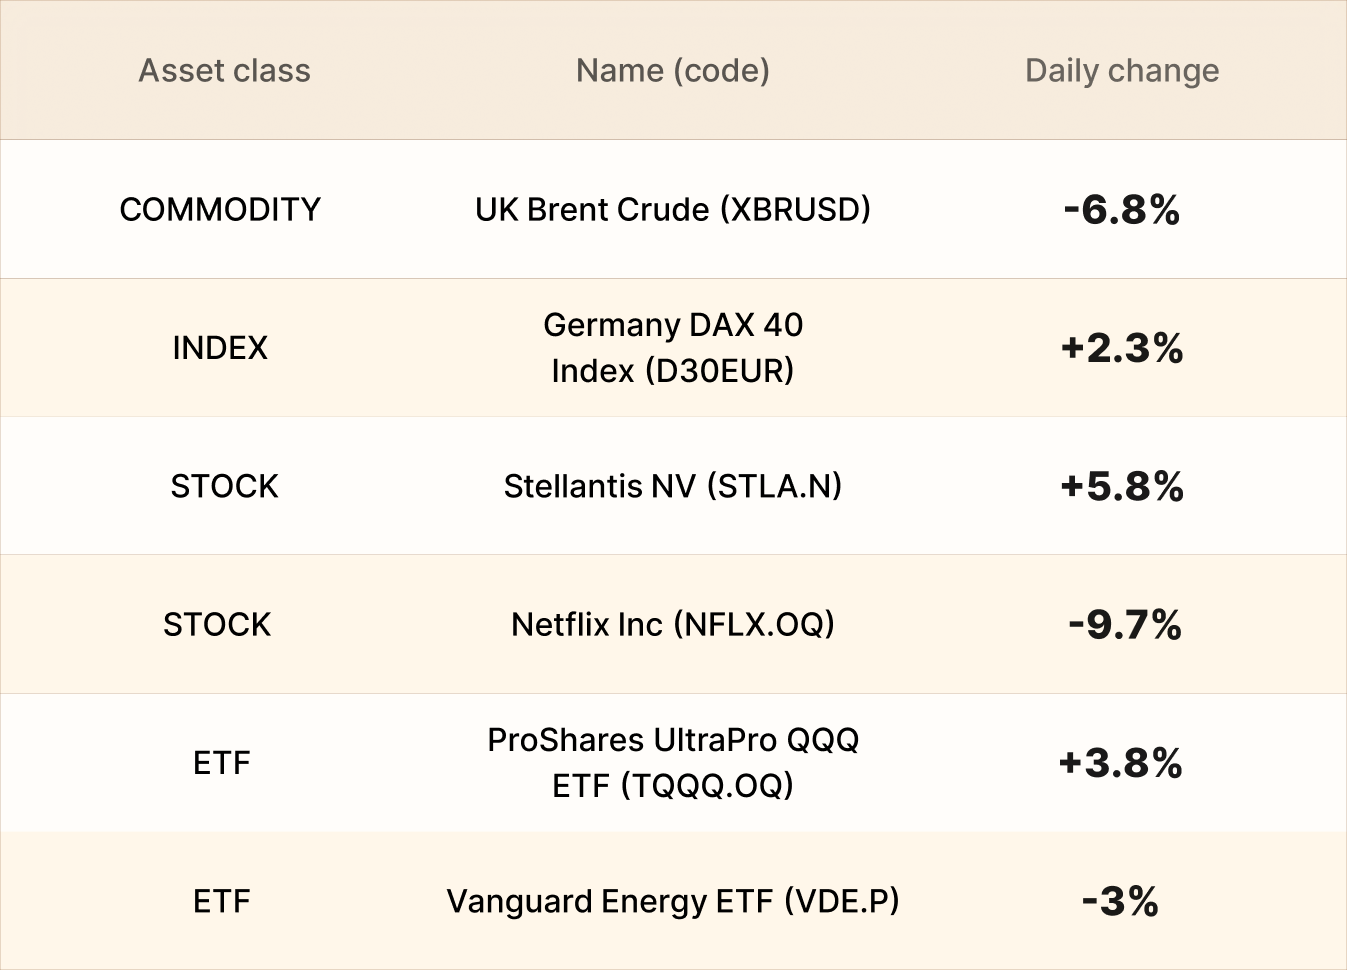Open UK Brent Crude (XBRUSD) entry
The image size is (1347, 970).
(x=673, y=210)
